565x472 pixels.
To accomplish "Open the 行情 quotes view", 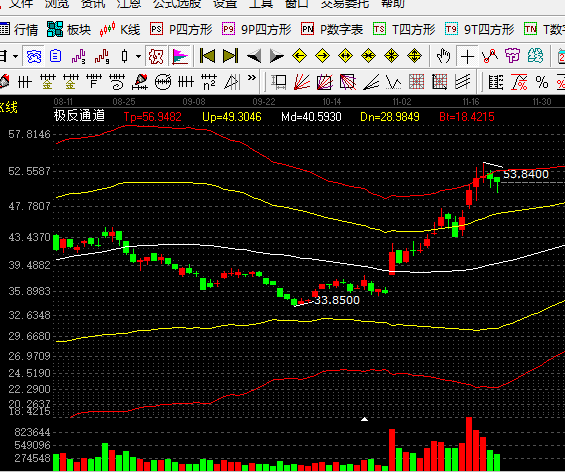I will [19, 30].
